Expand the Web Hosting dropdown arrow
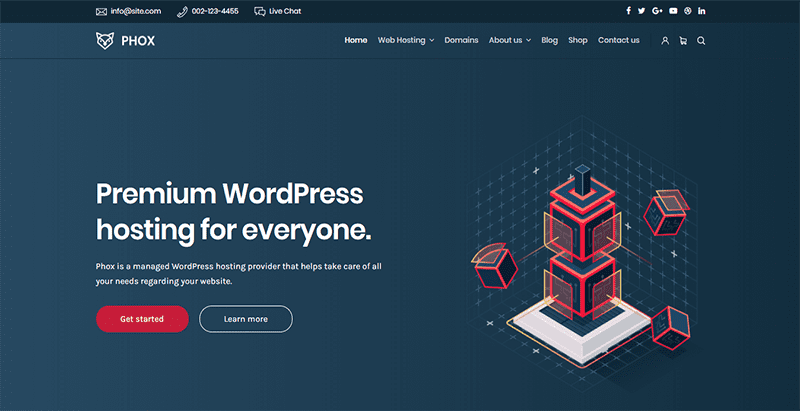 [x=432, y=40]
